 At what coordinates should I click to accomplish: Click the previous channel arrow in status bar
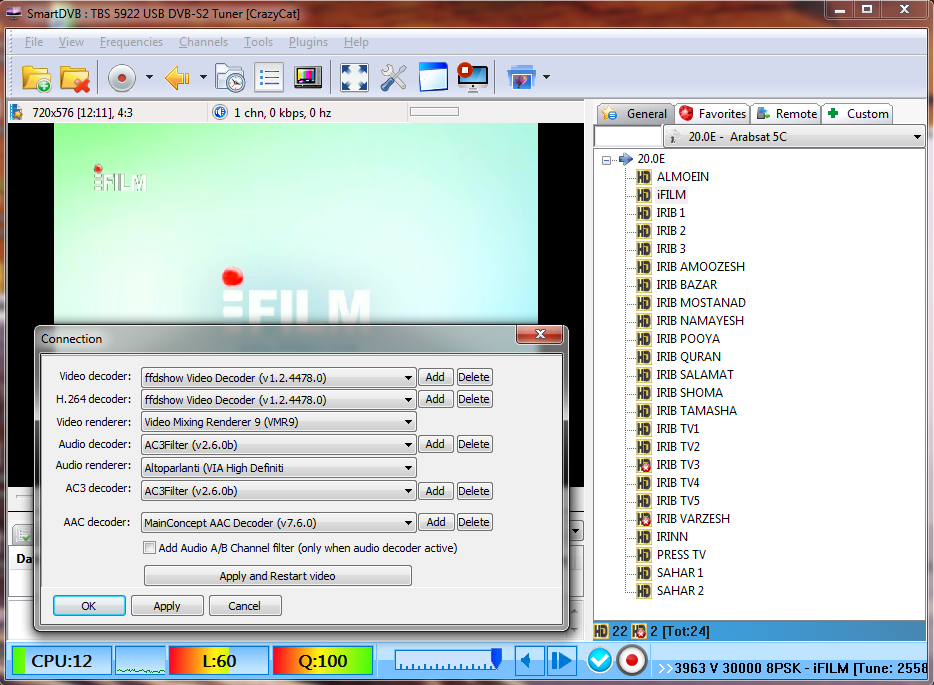click(530, 661)
